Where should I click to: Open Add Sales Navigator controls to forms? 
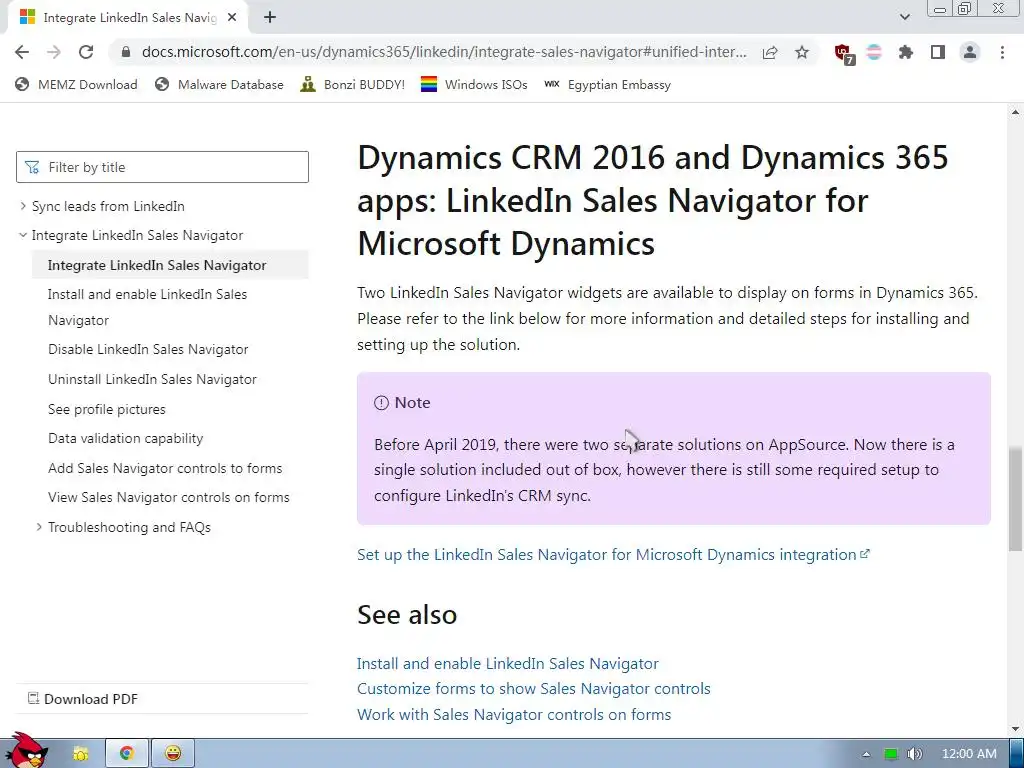tap(165, 468)
